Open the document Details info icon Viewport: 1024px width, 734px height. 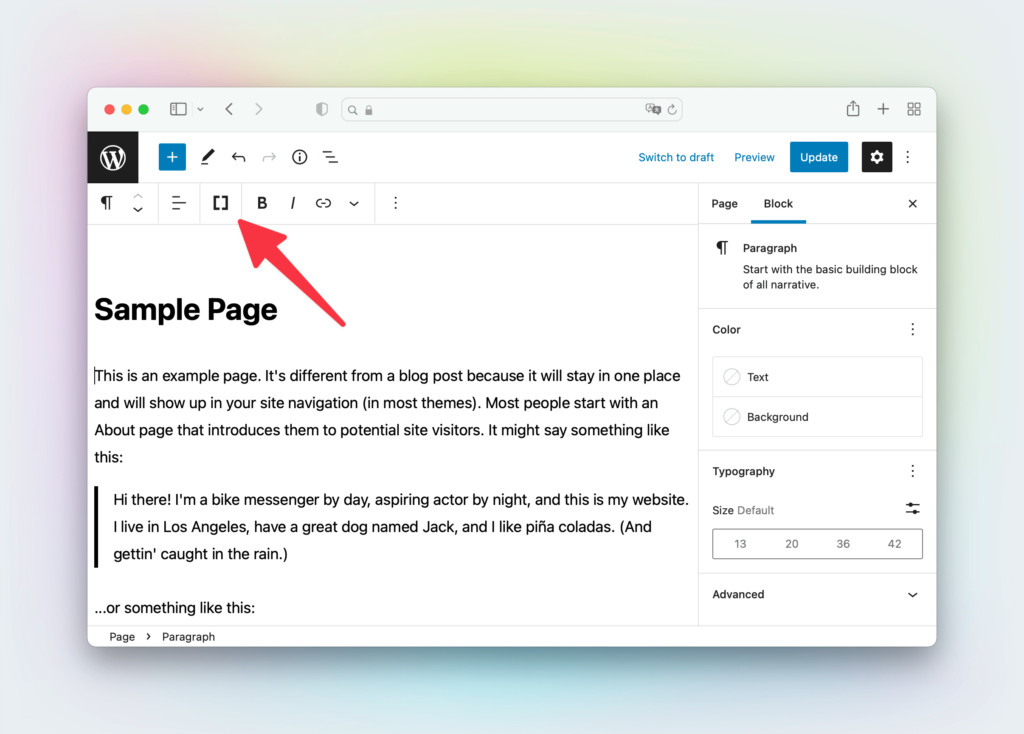point(299,157)
